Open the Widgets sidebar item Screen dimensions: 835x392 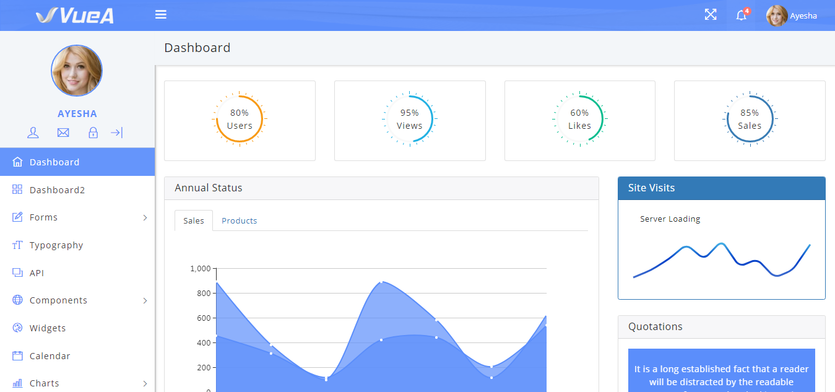pyautogui.click(x=77, y=328)
